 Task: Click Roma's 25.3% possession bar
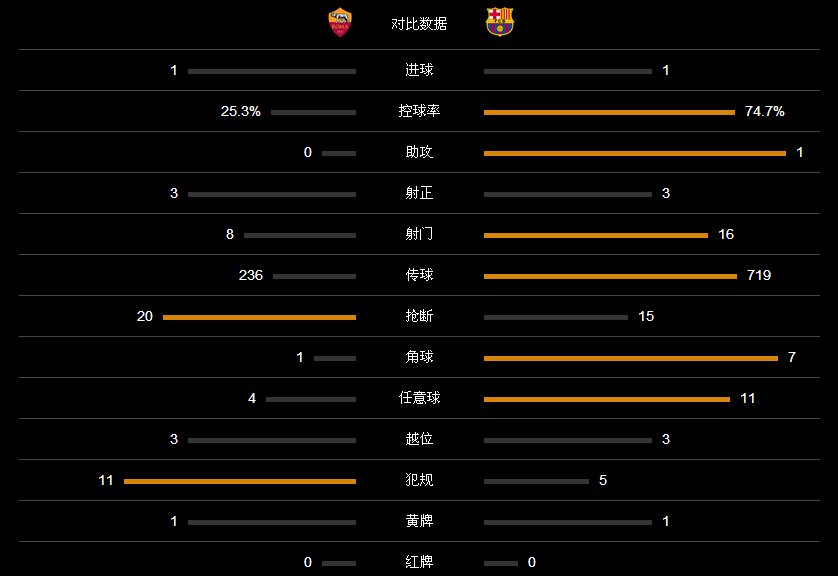pyautogui.click(x=313, y=112)
